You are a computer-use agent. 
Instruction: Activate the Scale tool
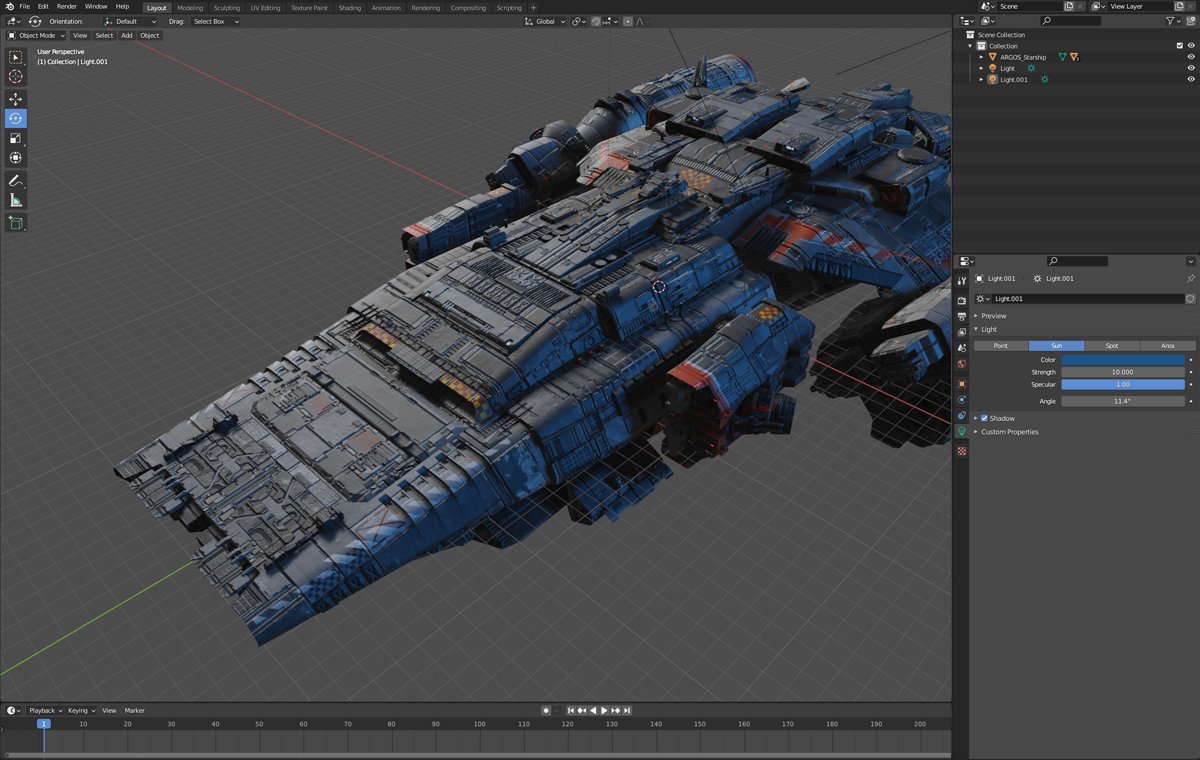tap(16, 138)
